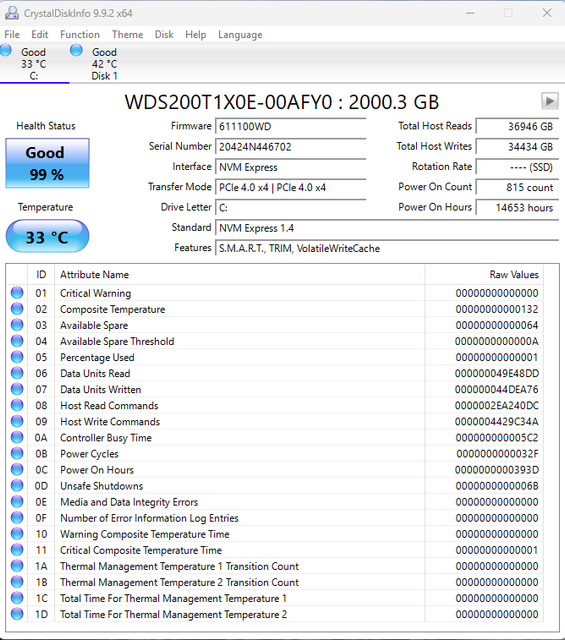
Task: Click status orb for row ID 1A
Action: pyautogui.click(x=17, y=566)
